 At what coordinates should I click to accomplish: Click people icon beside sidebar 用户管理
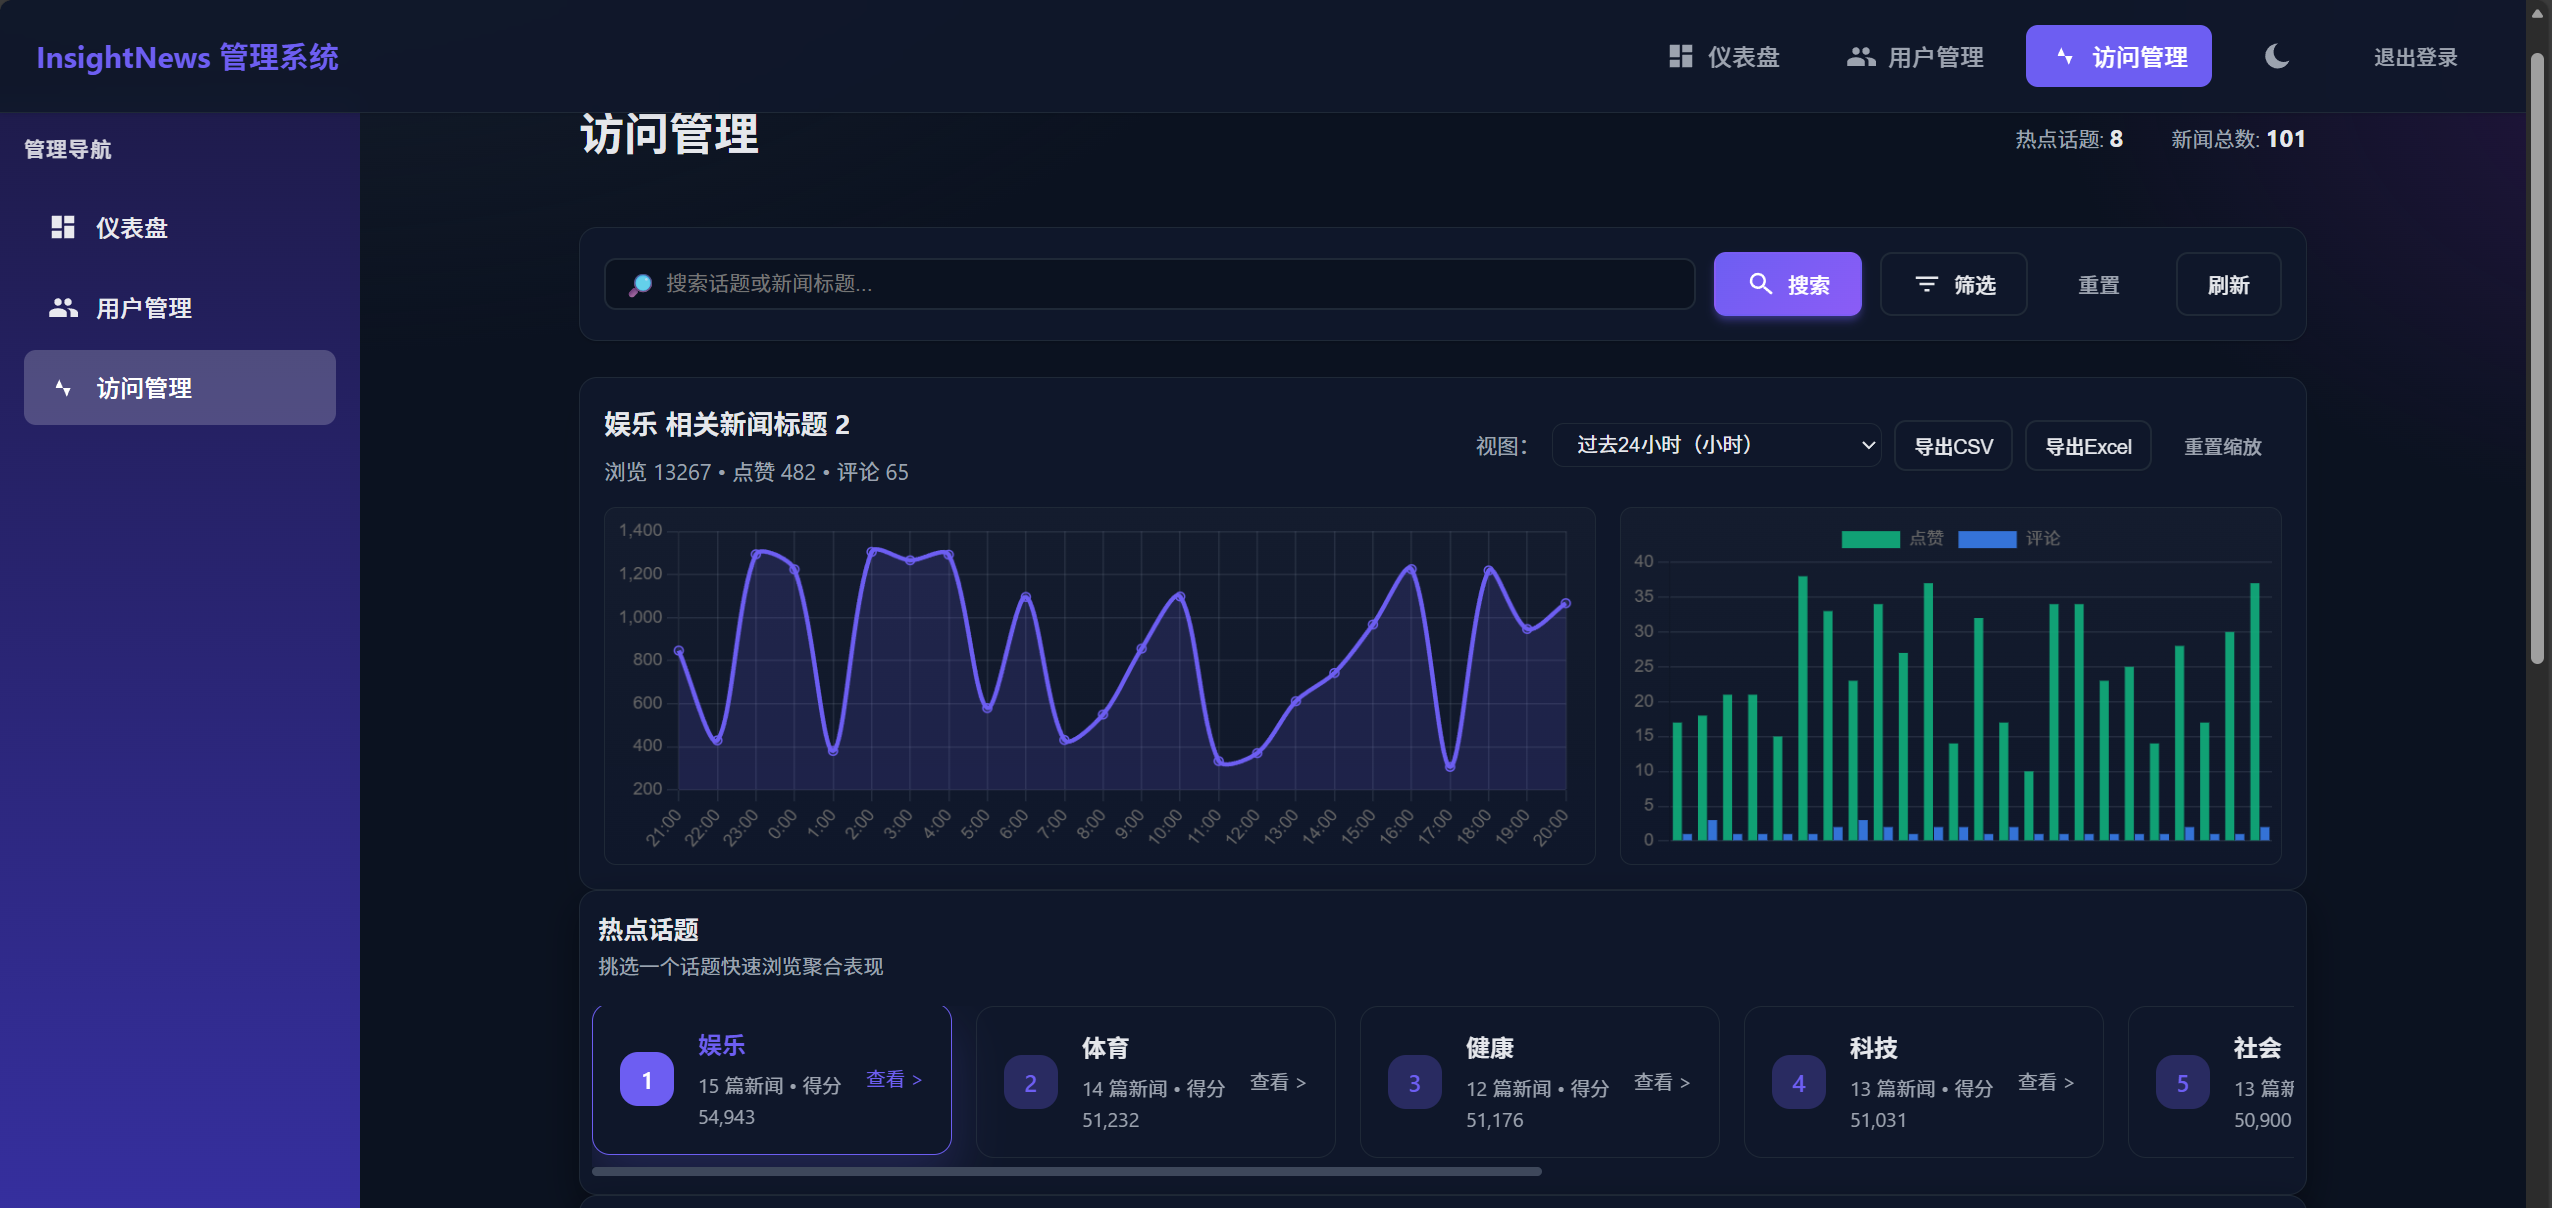[x=63, y=307]
